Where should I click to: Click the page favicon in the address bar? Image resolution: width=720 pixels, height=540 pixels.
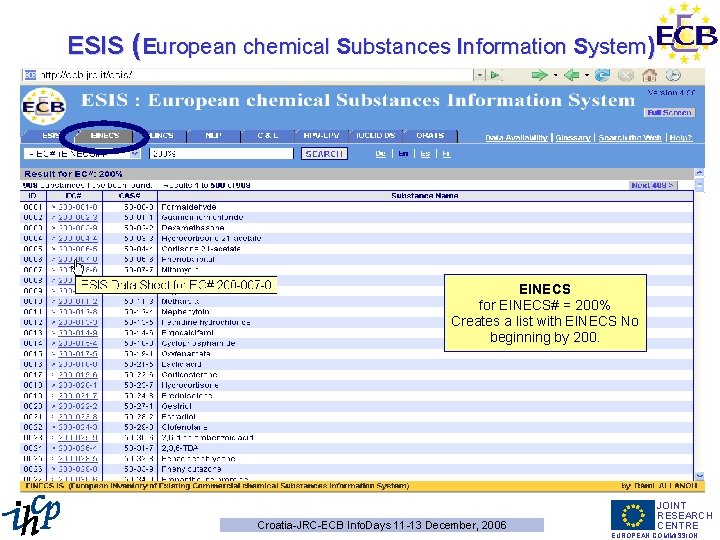click(x=30, y=75)
